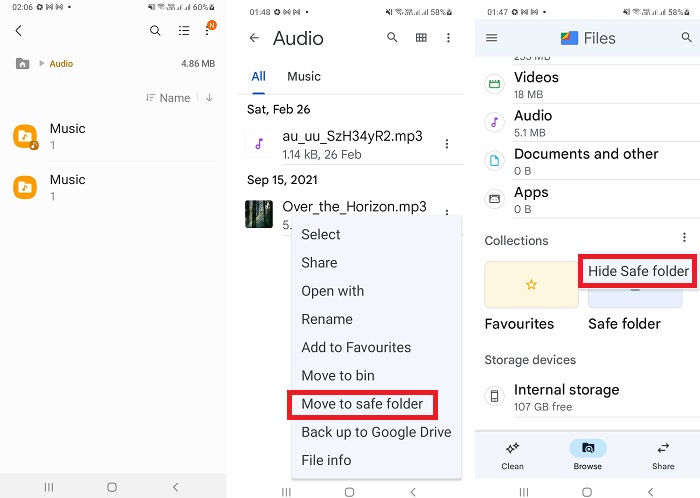Viewport: 700px width, 498px height.
Task: Switch to Clean tab
Action: tap(512, 456)
